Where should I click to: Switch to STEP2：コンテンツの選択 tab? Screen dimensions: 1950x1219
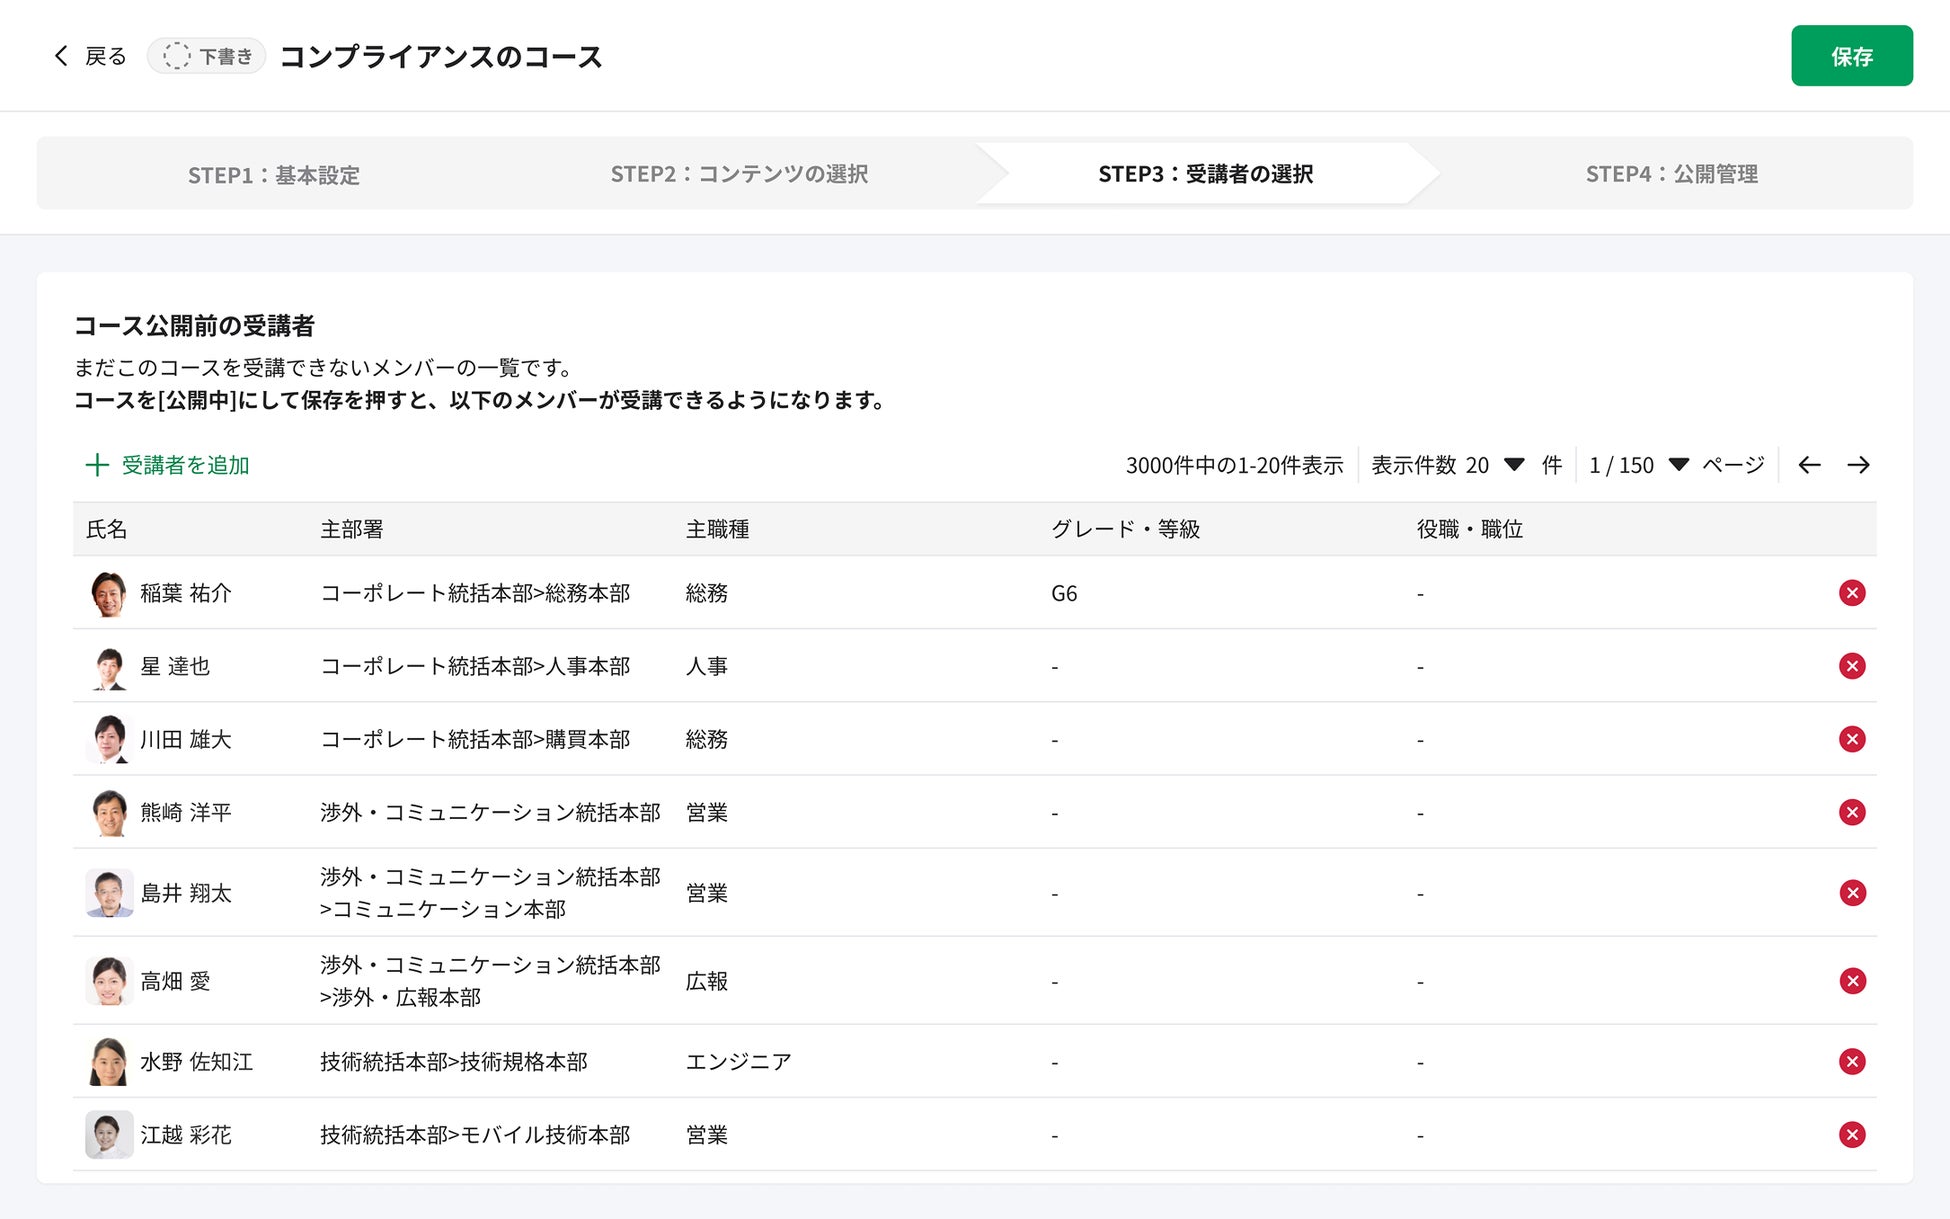pos(739,174)
